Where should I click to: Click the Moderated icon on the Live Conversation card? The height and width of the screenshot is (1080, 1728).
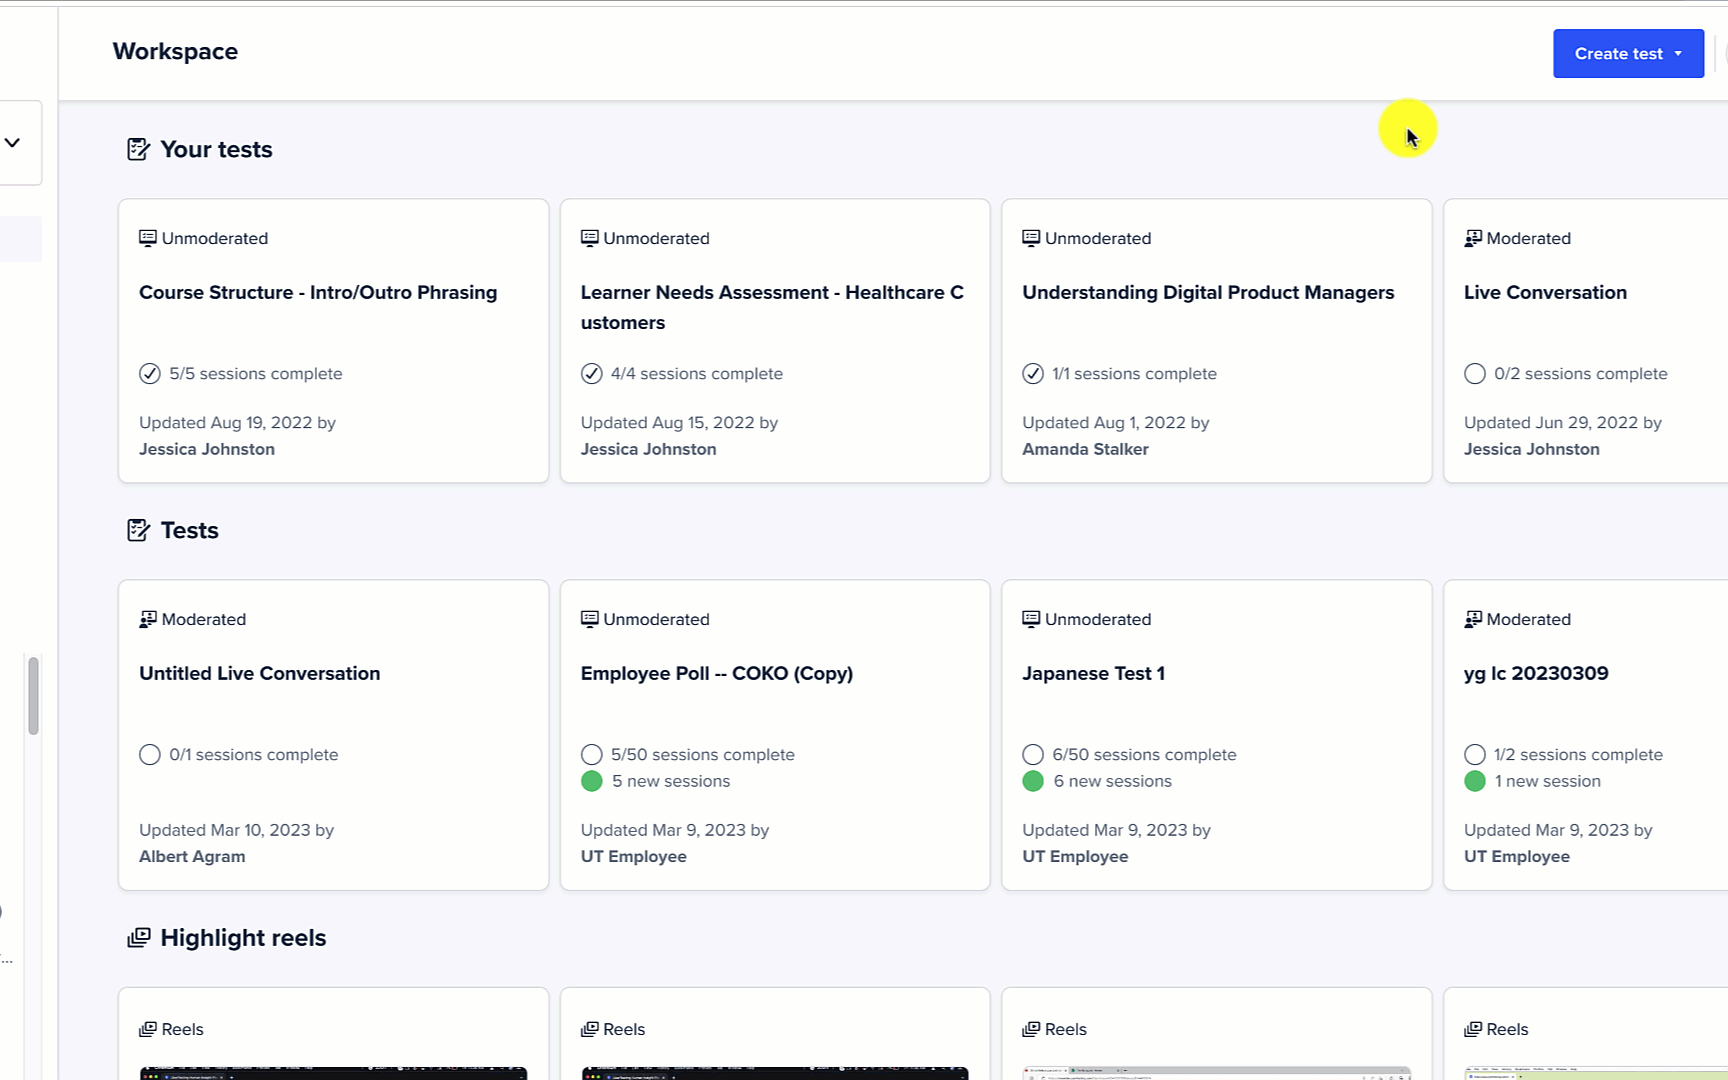1473,237
